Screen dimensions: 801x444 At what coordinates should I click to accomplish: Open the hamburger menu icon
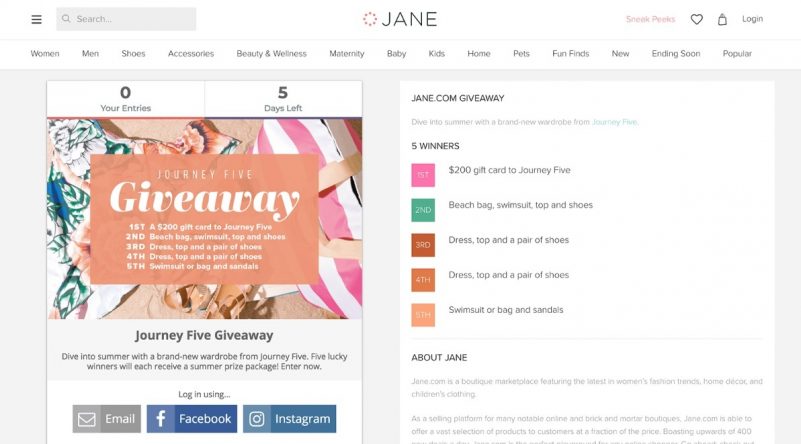click(x=36, y=19)
